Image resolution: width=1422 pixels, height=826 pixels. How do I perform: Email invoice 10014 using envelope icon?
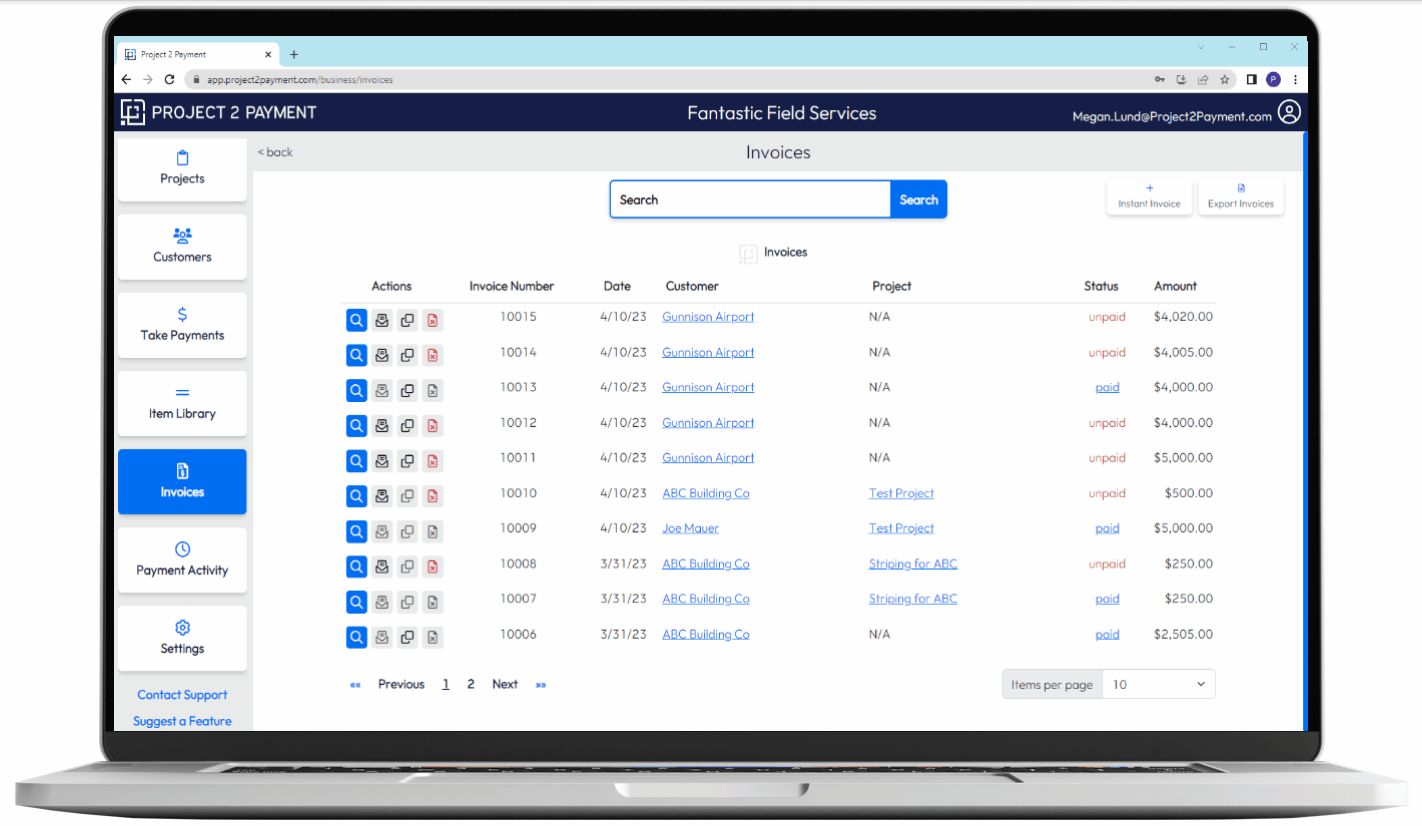pos(382,355)
